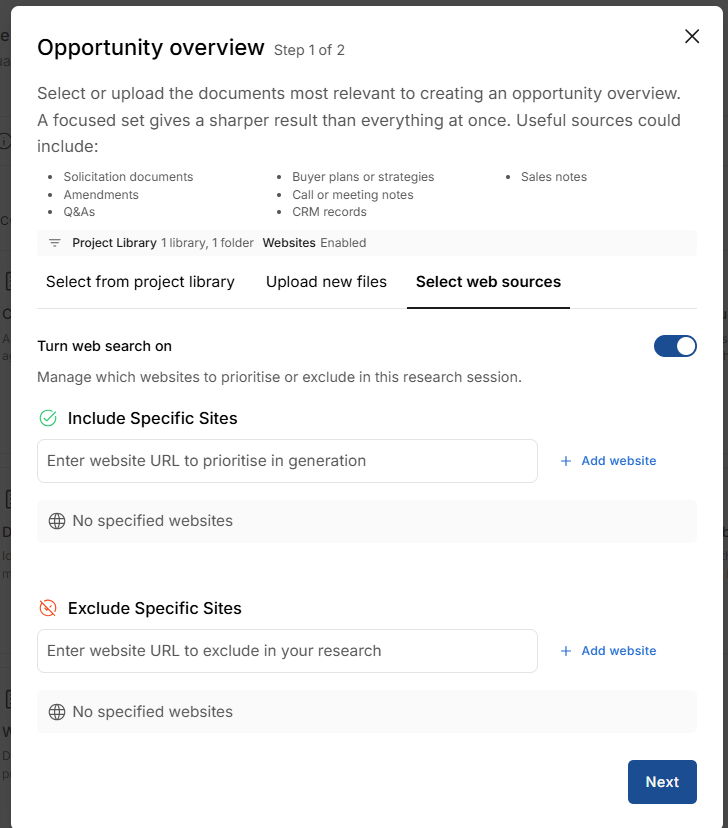Select the Select web sources tab
The height and width of the screenshot is (828, 728).
click(488, 282)
